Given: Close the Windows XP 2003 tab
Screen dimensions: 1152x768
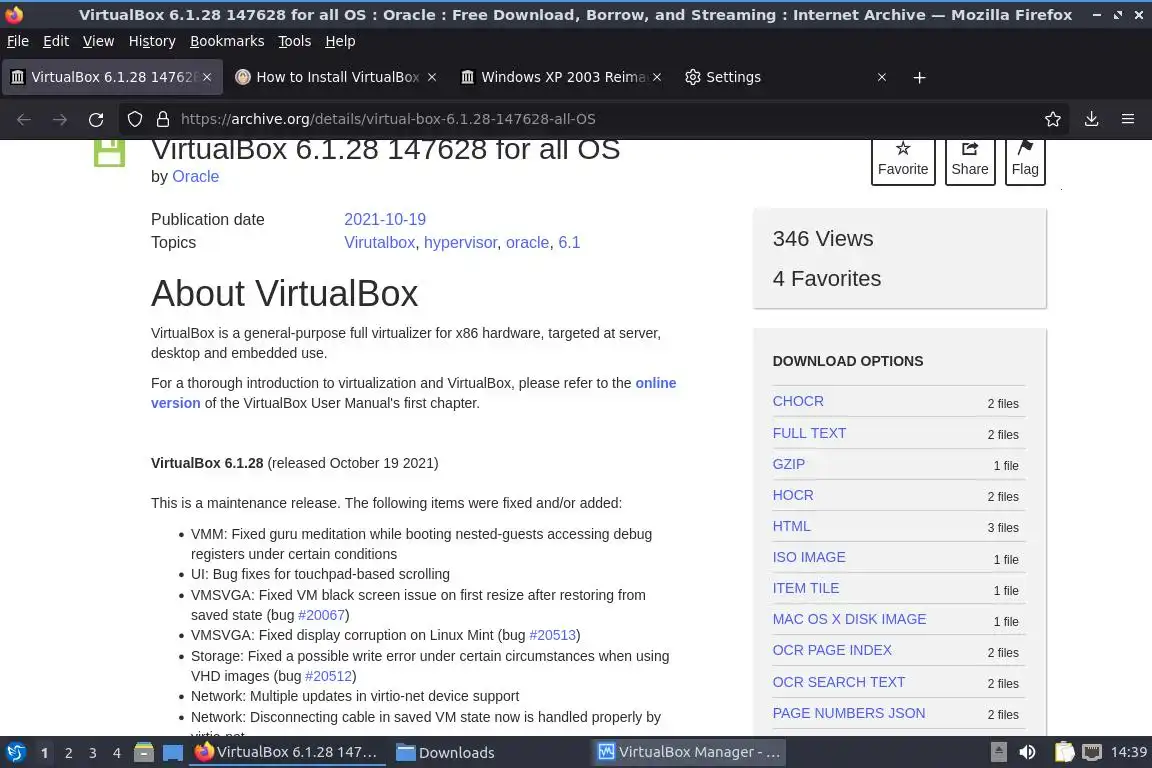Looking at the screenshot, I should click(657, 77).
